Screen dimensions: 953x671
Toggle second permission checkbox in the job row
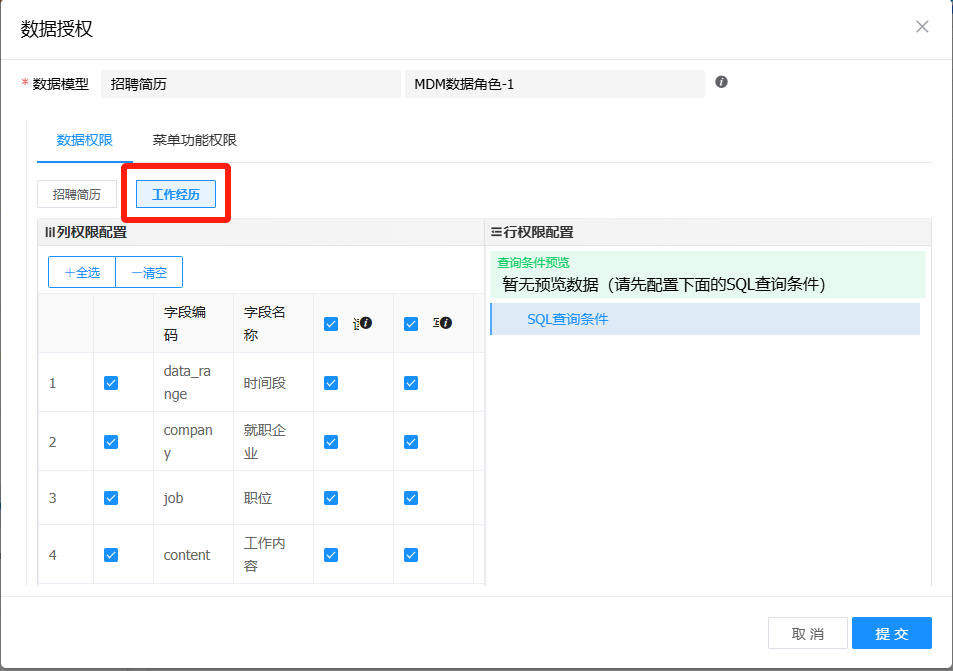click(x=411, y=498)
